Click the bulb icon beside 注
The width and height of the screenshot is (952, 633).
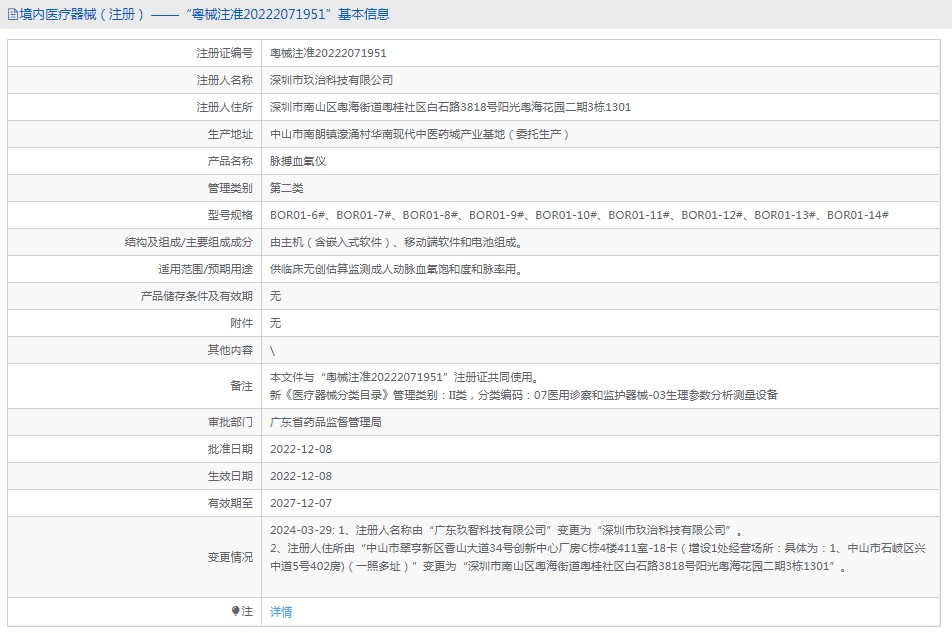point(236,611)
